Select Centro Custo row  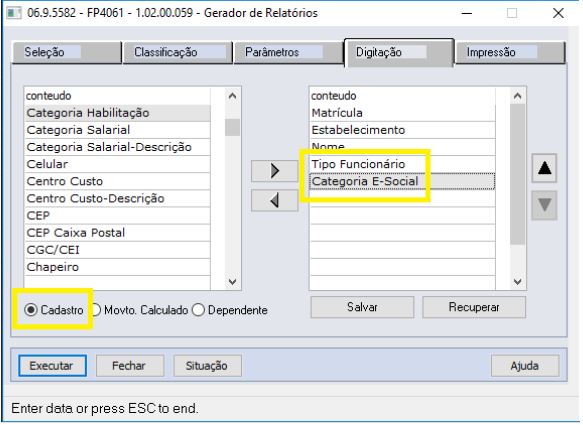(x=117, y=181)
